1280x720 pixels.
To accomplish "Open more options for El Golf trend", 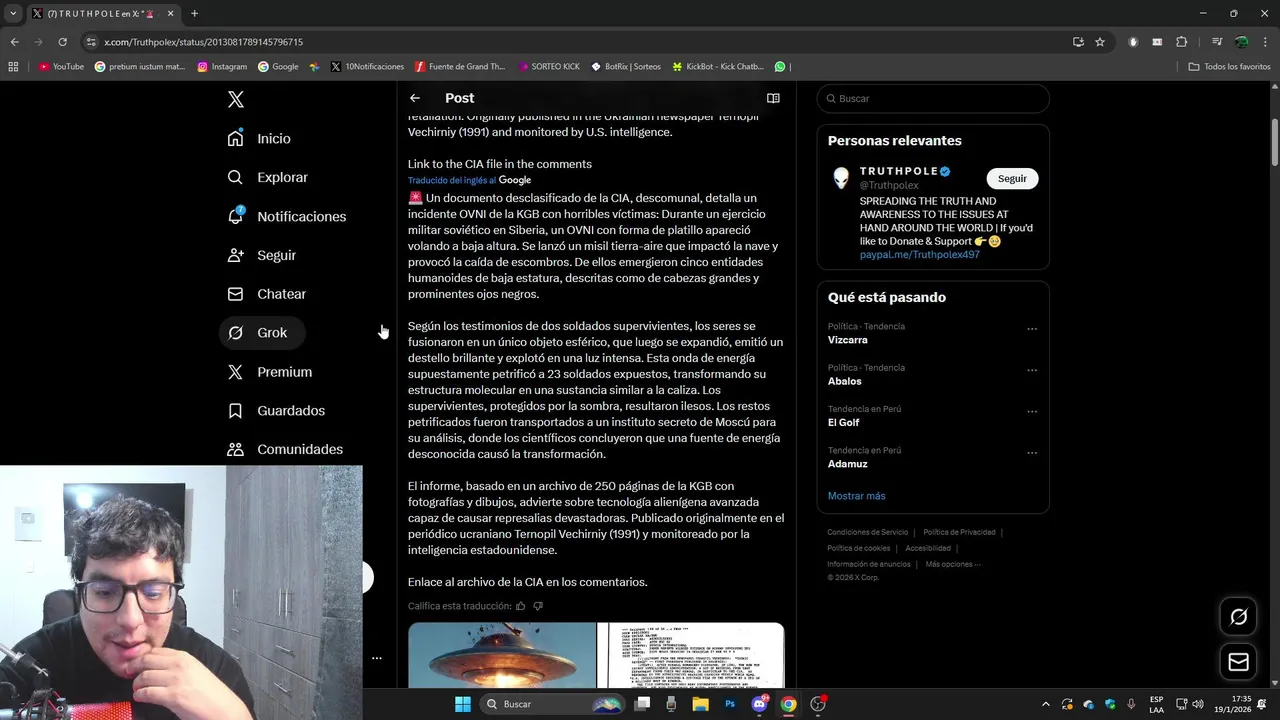I will [1032, 411].
